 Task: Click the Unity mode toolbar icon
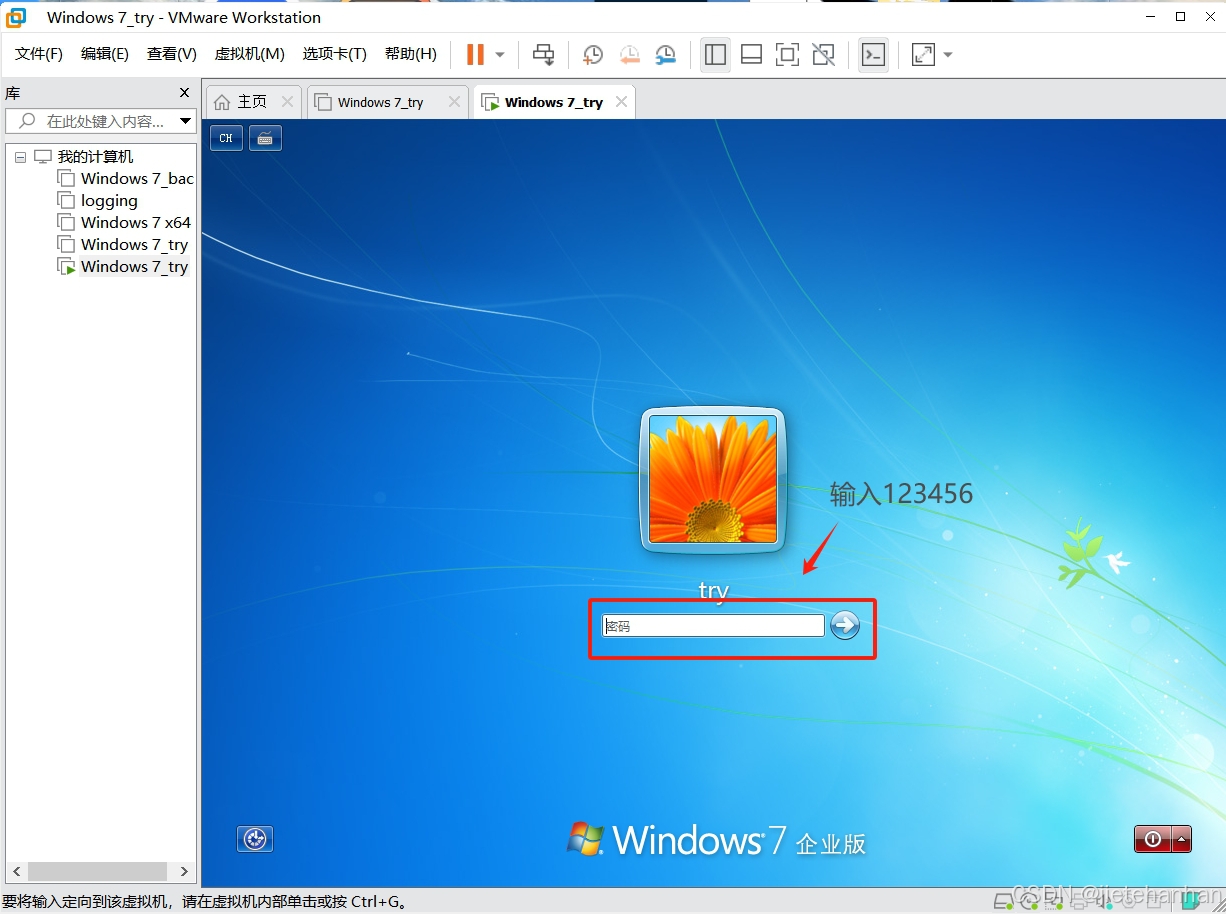[823, 54]
